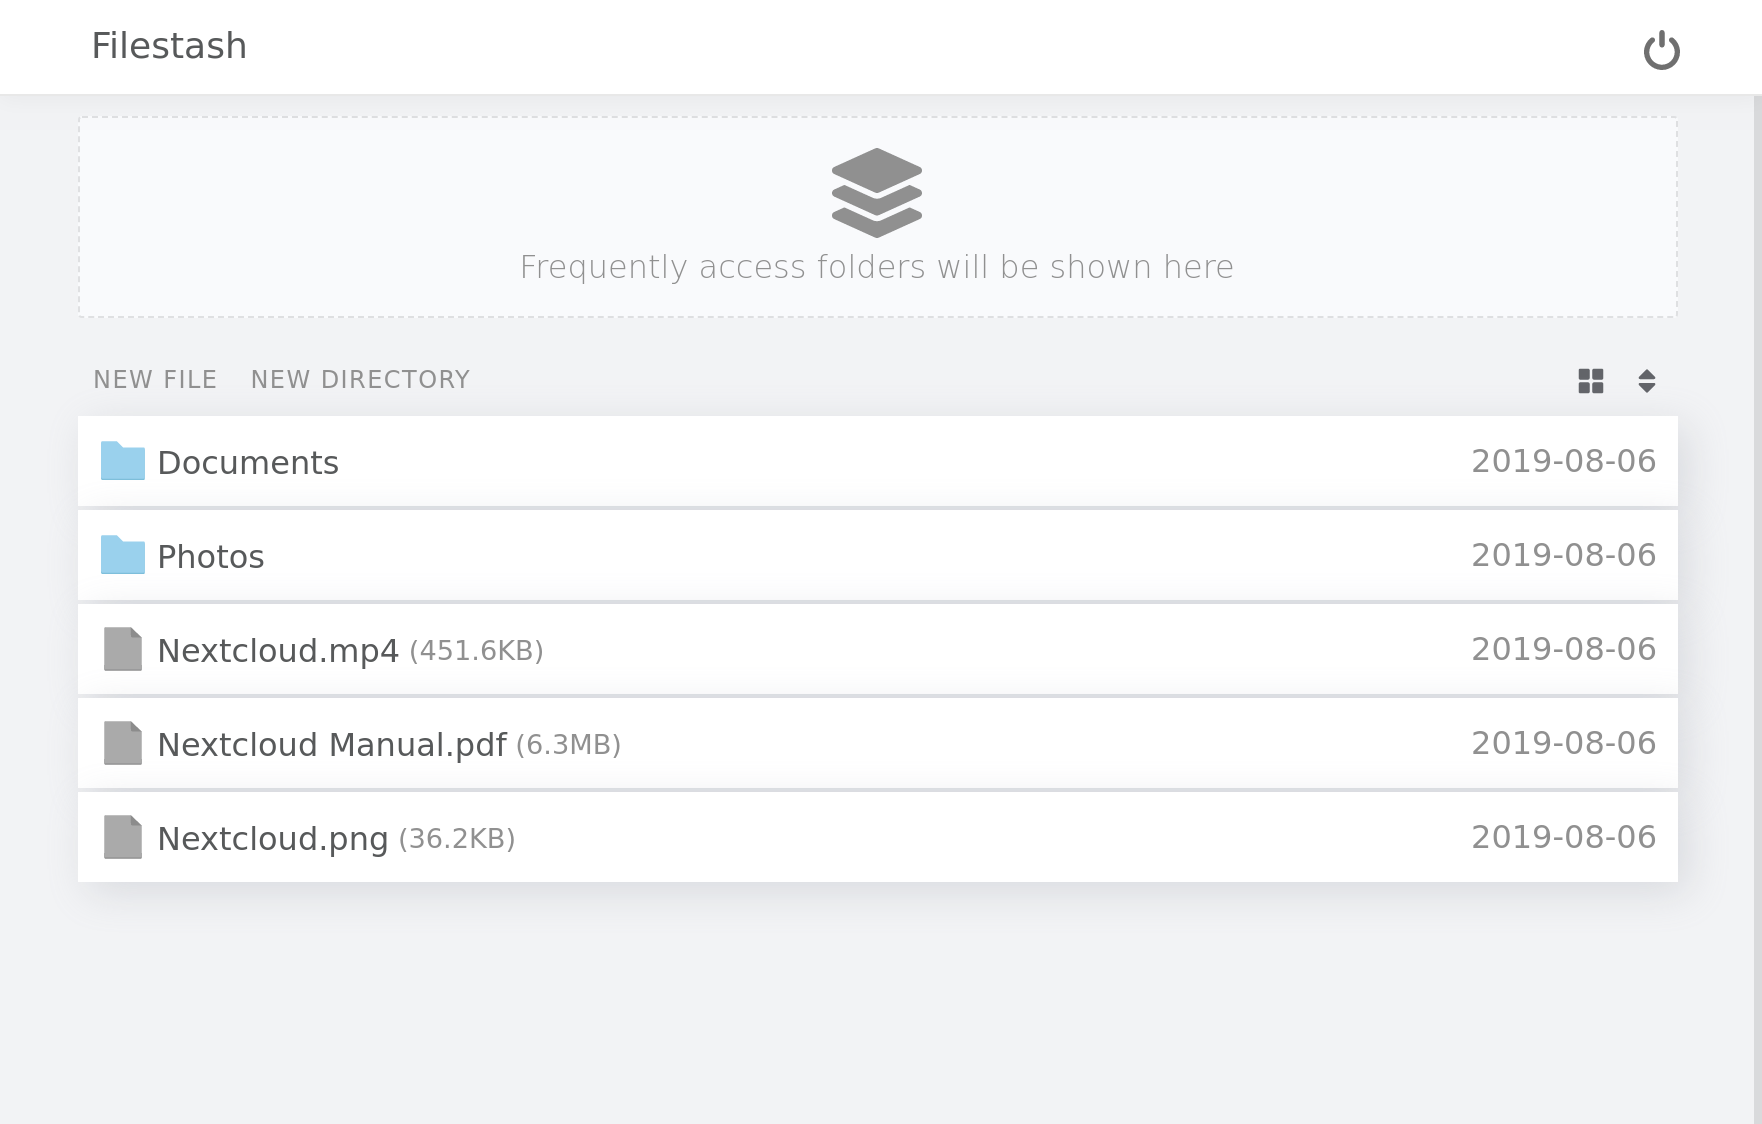Click the stacked layers icon above frequent folders
This screenshot has width=1762, height=1124.
[x=877, y=193]
